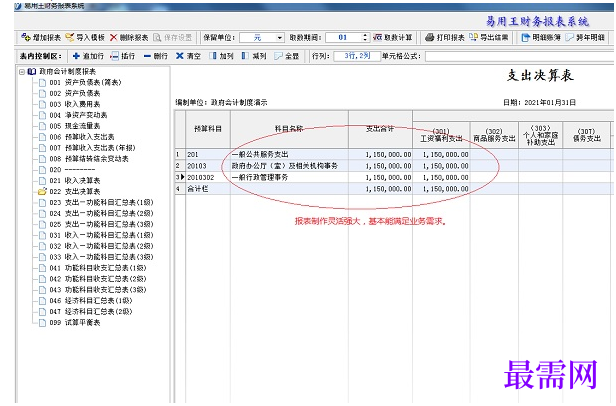Open report 041 功能科目收支汇总表(1级)
The image size is (616, 406).
point(97,268)
